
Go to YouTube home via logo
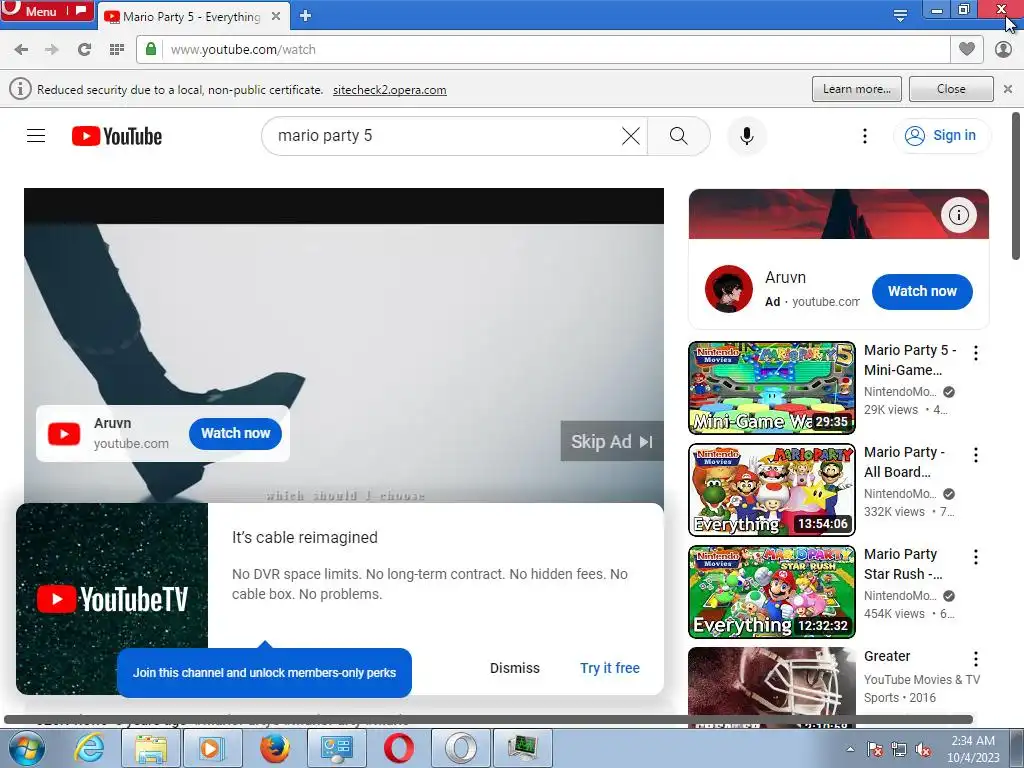117,136
